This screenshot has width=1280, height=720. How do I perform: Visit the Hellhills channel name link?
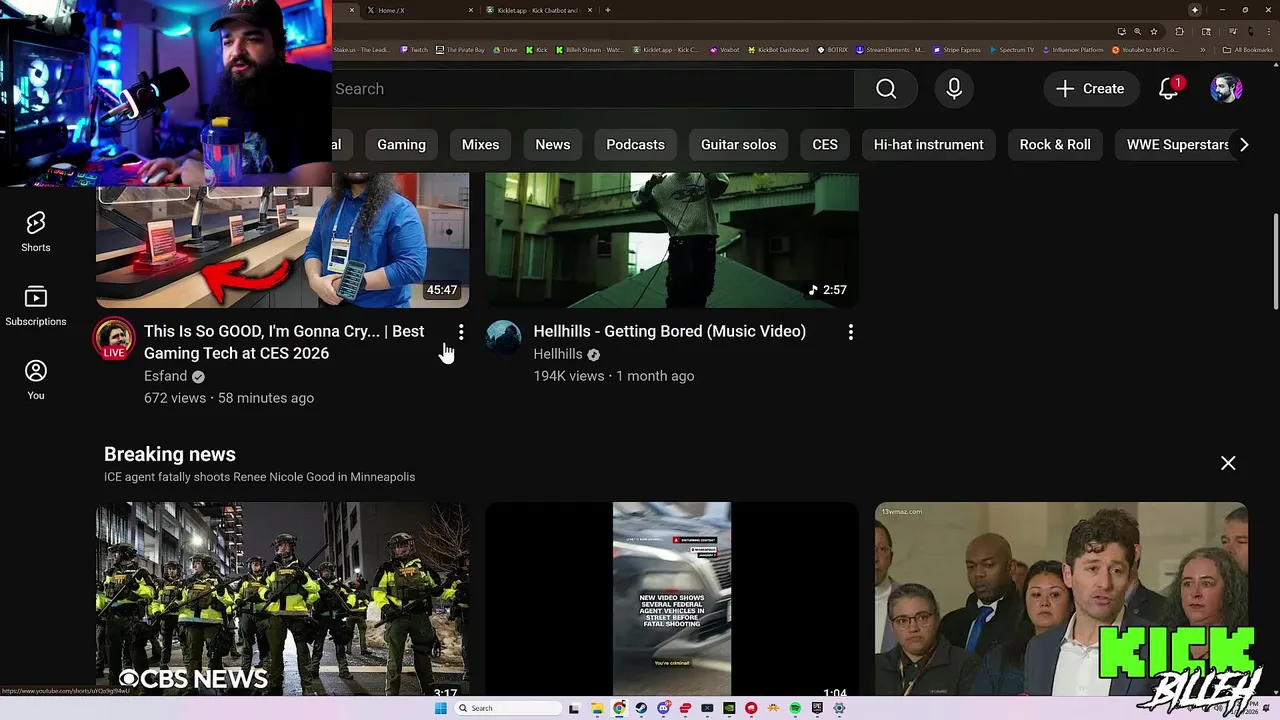click(558, 354)
